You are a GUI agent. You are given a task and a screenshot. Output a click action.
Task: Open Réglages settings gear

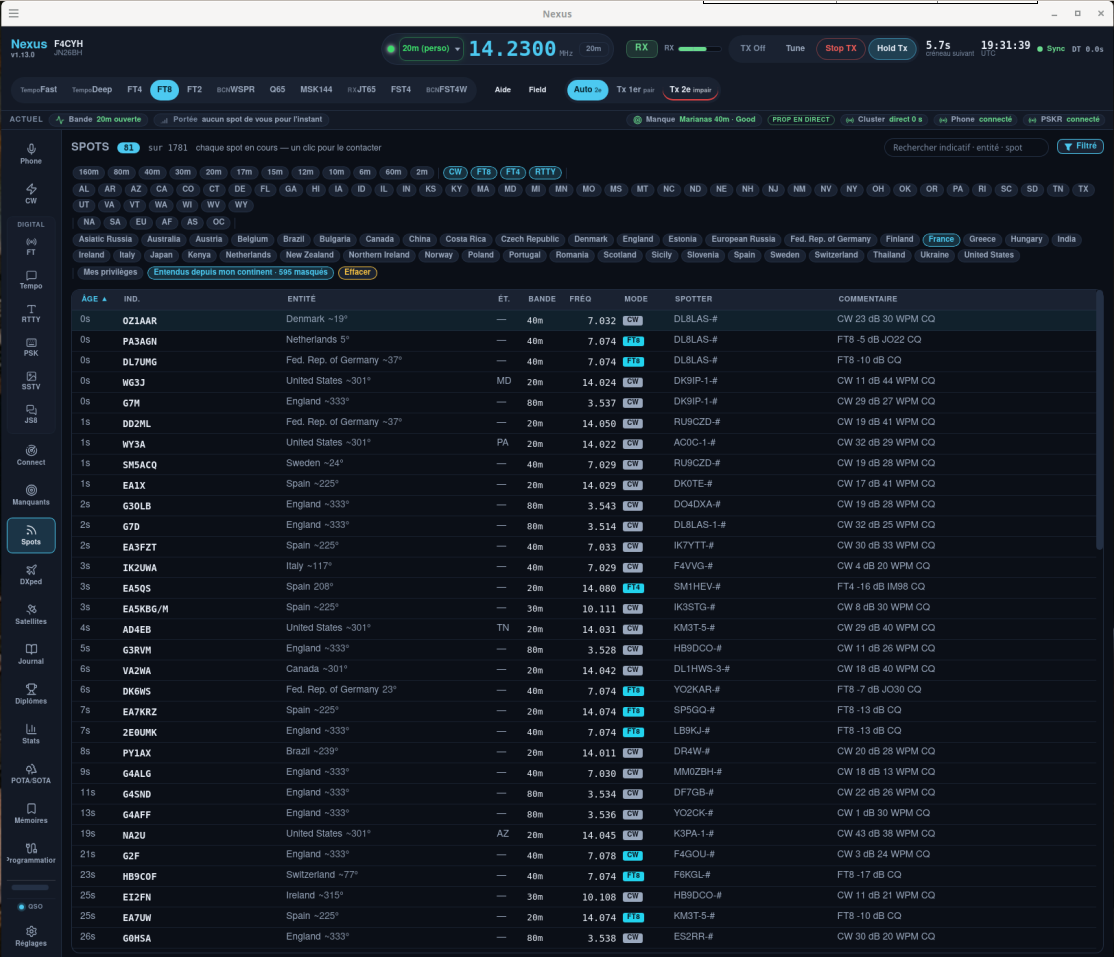tap(31, 936)
